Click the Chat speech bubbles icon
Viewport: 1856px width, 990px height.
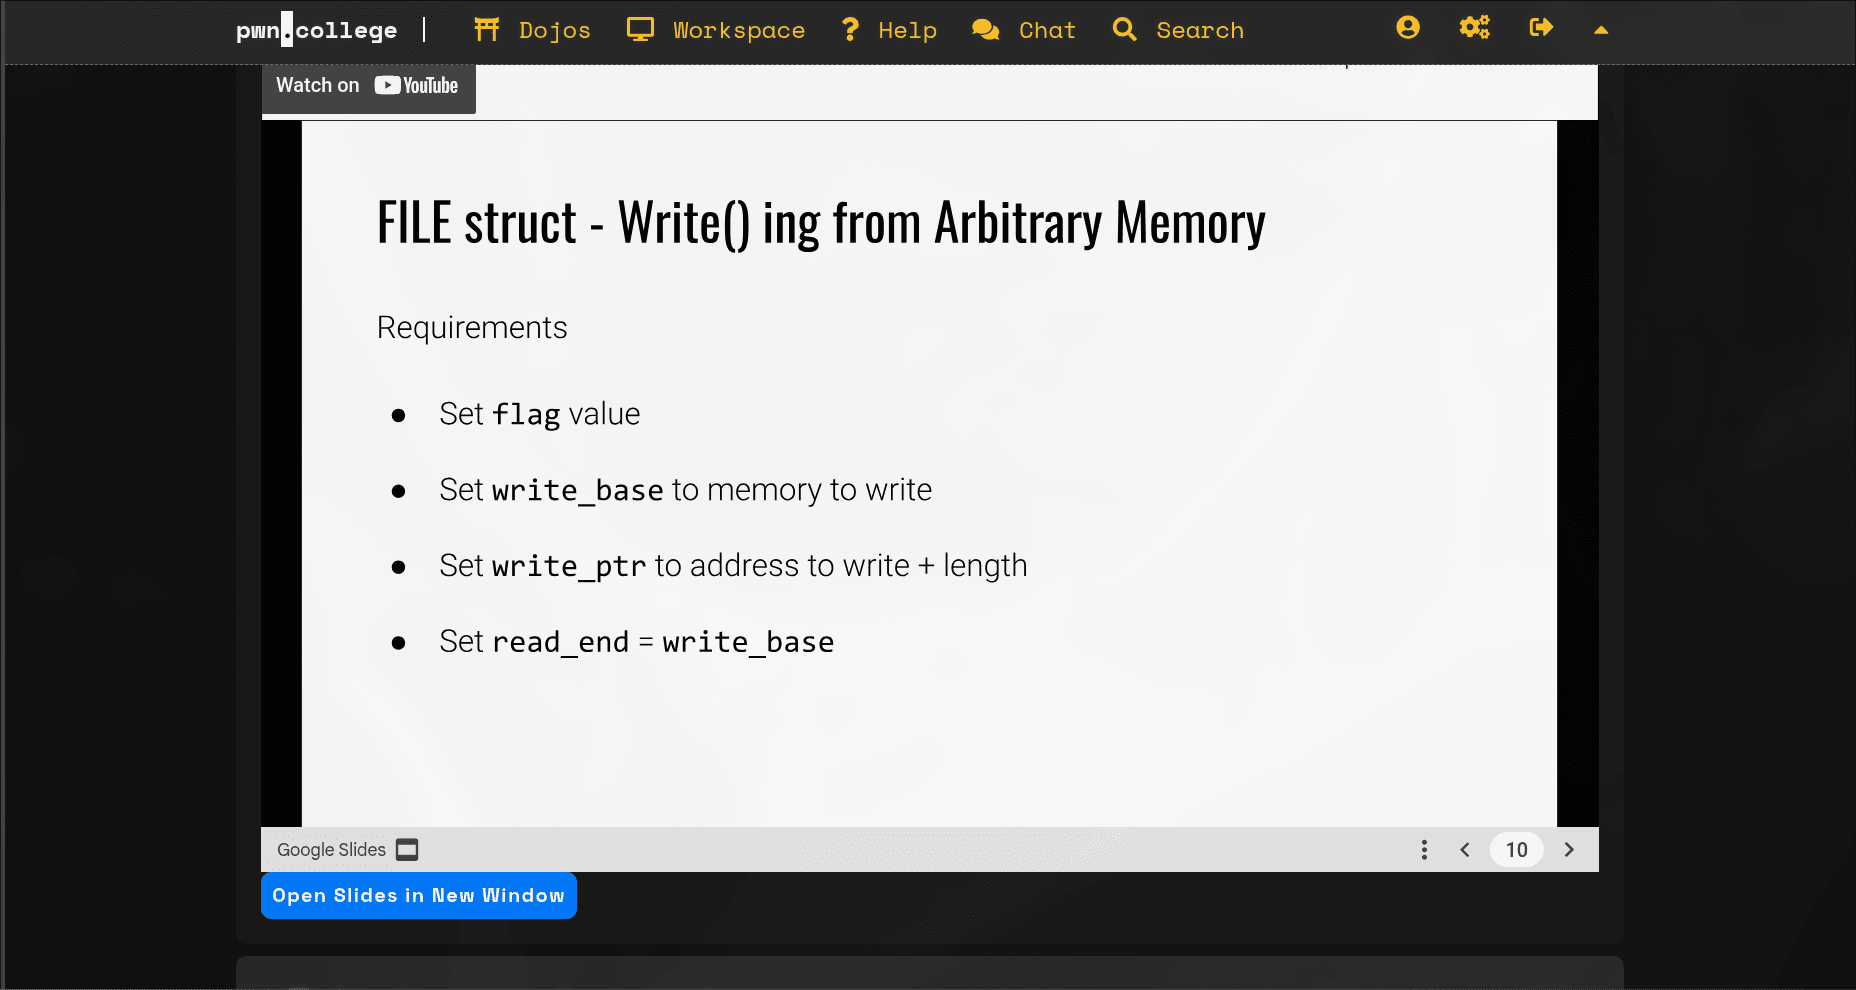click(x=985, y=30)
